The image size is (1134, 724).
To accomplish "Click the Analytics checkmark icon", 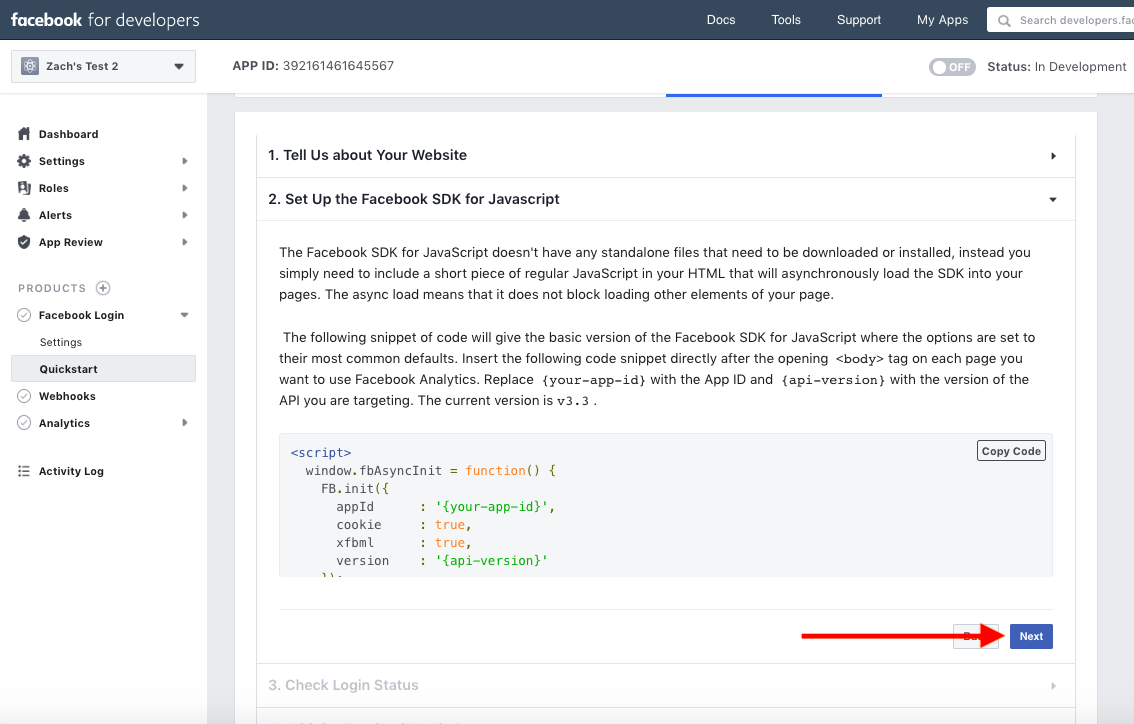I will pyautogui.click(x=24, y=422).
